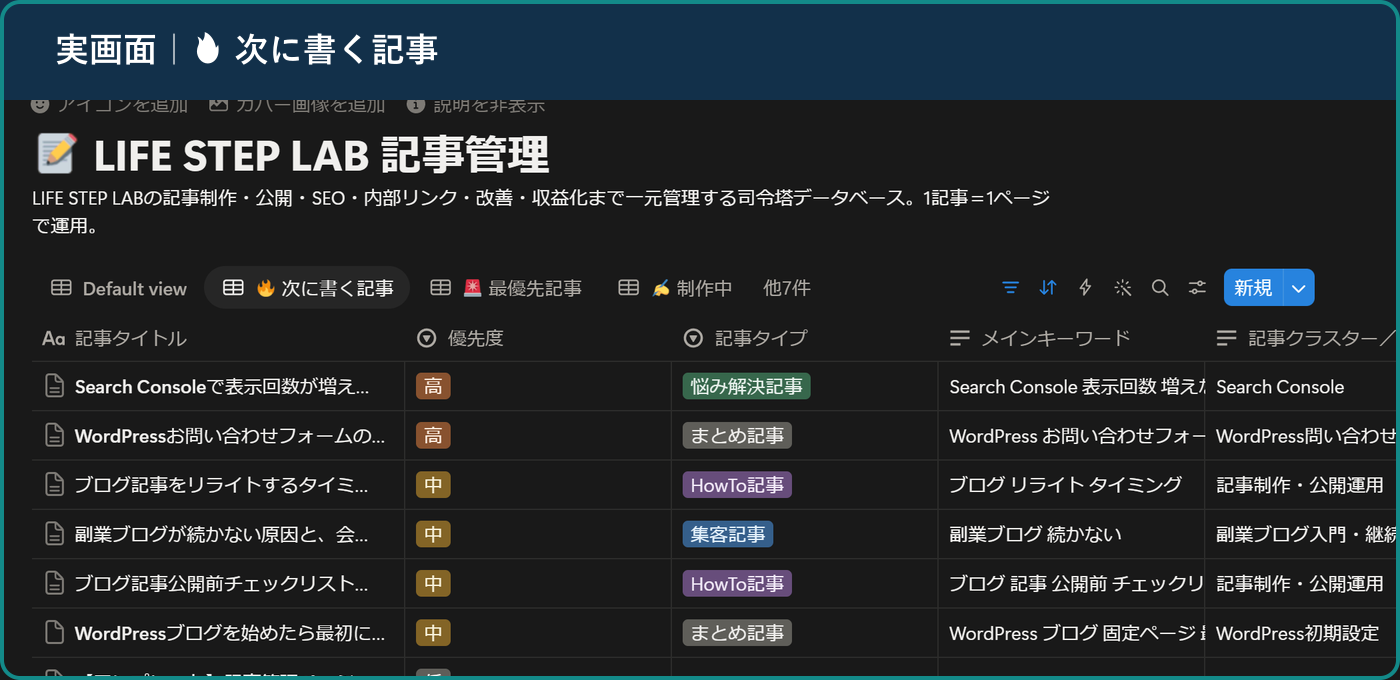Viewport: 1400px width, 680px height.
Task: Click cluster cell WordPress初期設定
Action: click(1298, 633)
